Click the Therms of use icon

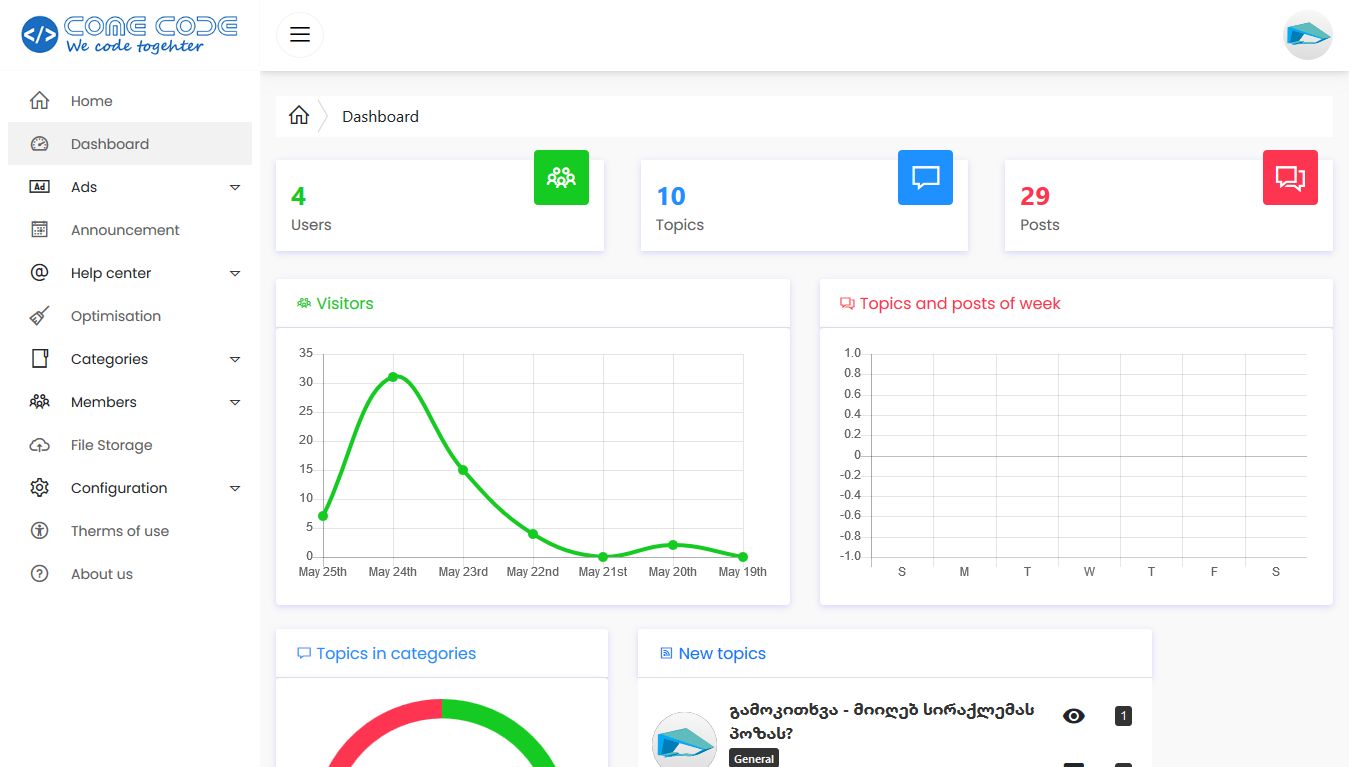pyautogui.click(x=40, y=531)
